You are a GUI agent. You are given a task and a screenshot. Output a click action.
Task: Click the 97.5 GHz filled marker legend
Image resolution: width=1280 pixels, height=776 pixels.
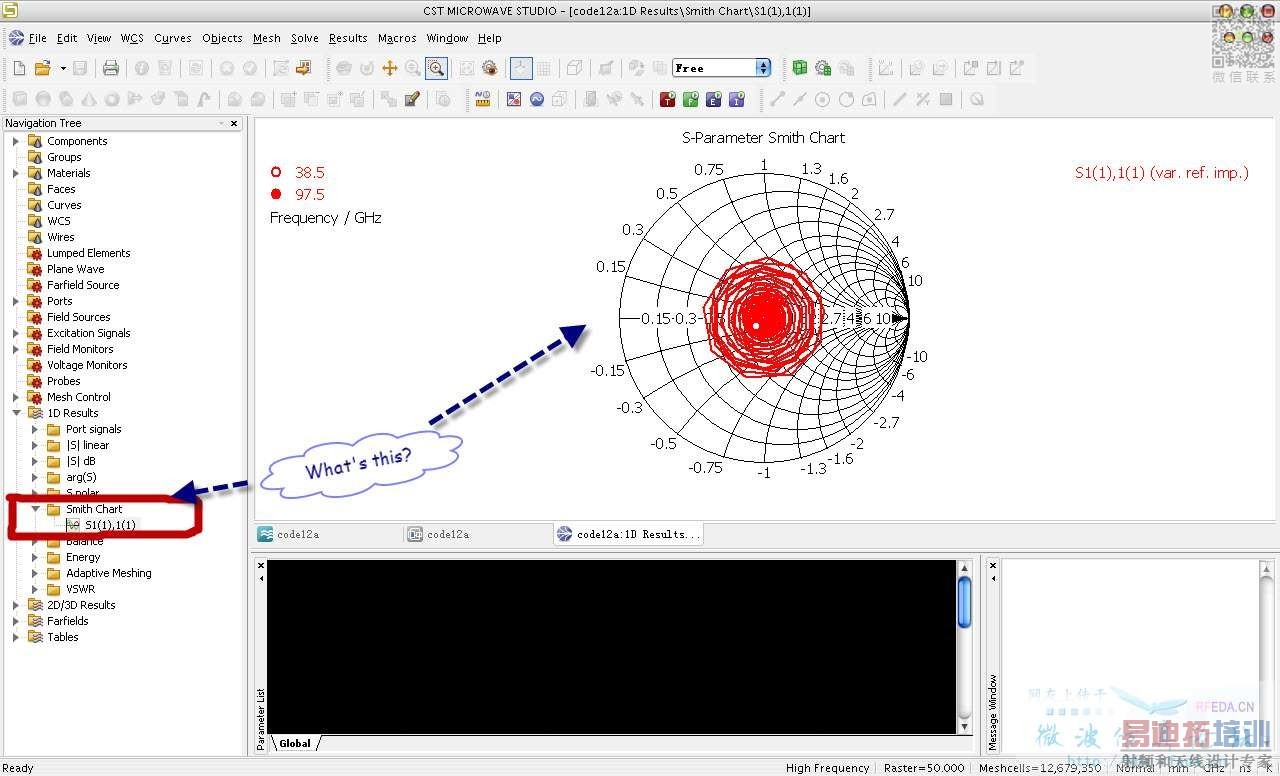coord(297,194)
